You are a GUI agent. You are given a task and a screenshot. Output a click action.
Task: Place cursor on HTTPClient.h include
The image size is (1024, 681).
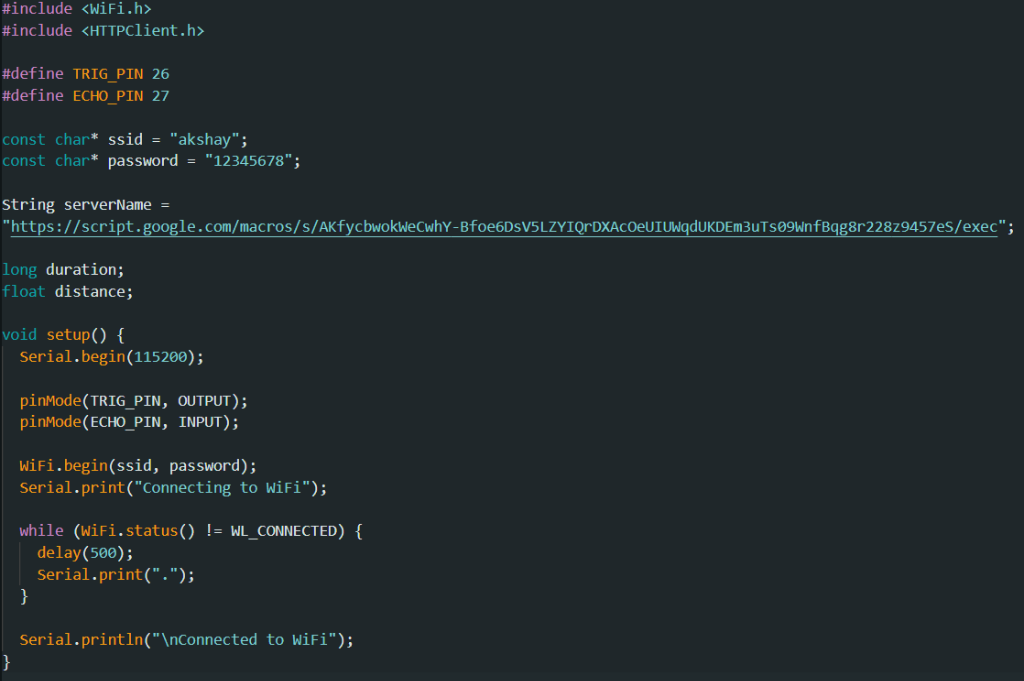(x=103, y=31)
